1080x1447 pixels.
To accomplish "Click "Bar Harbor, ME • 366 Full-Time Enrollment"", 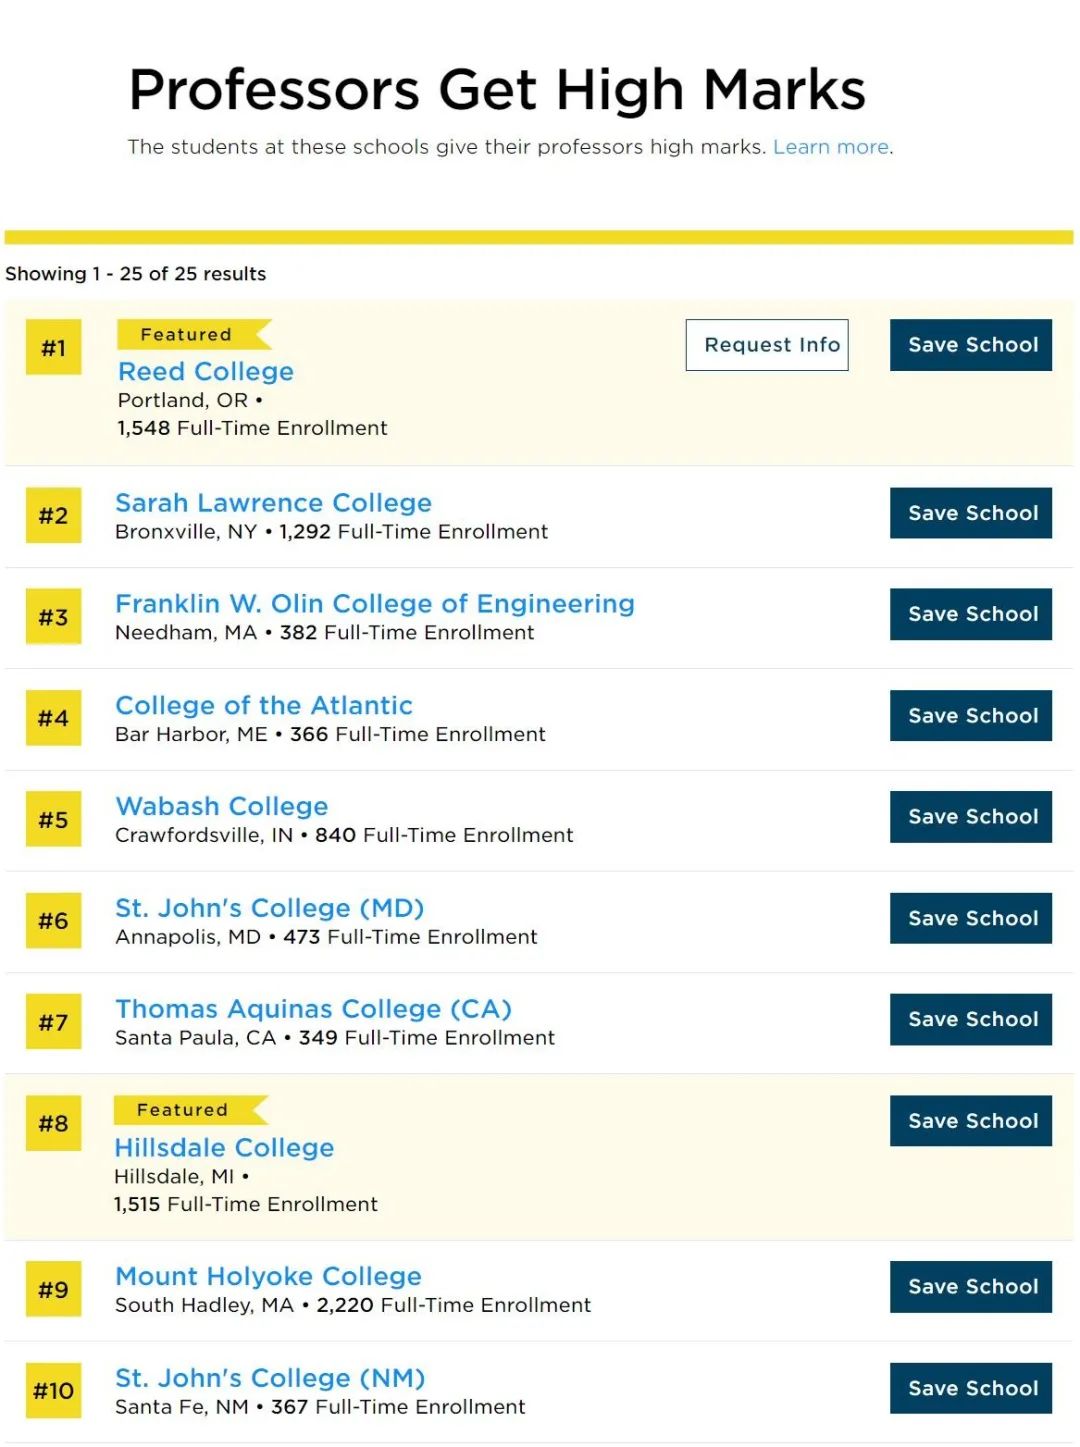I will (x=330, y=734).
